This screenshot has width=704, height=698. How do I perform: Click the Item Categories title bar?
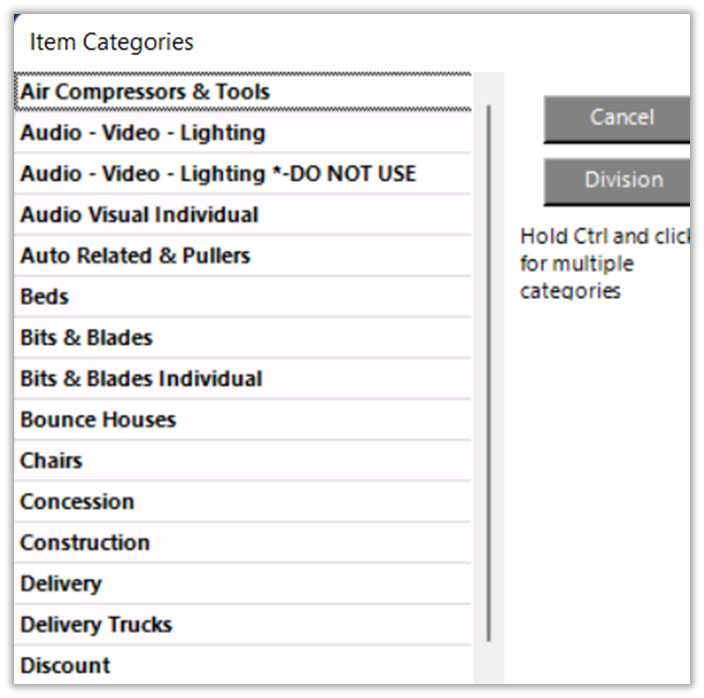point(300,42)
